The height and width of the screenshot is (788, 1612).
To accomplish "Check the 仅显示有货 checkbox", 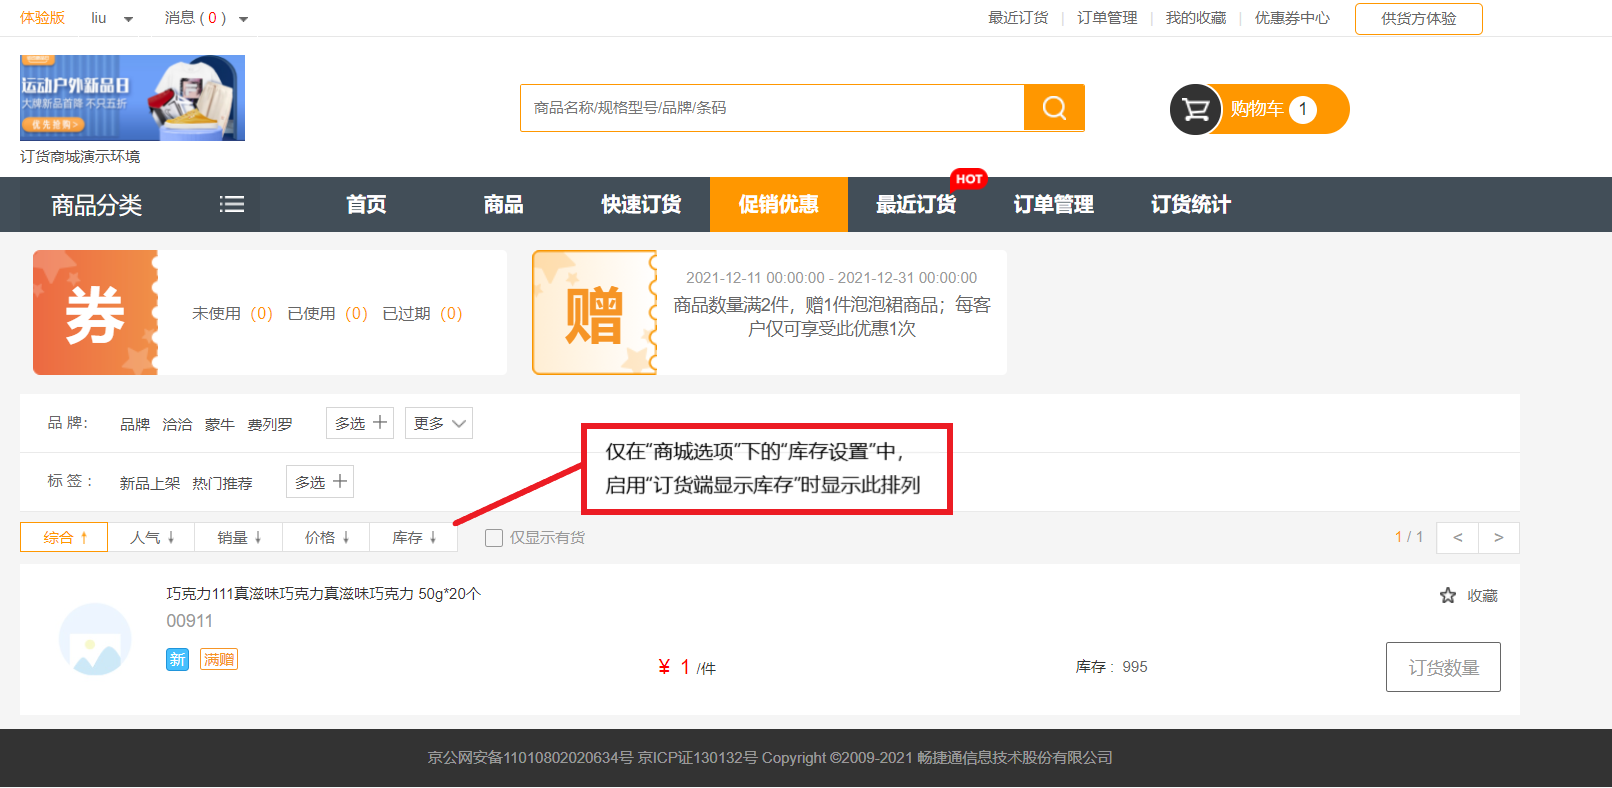I will point(494,538).
